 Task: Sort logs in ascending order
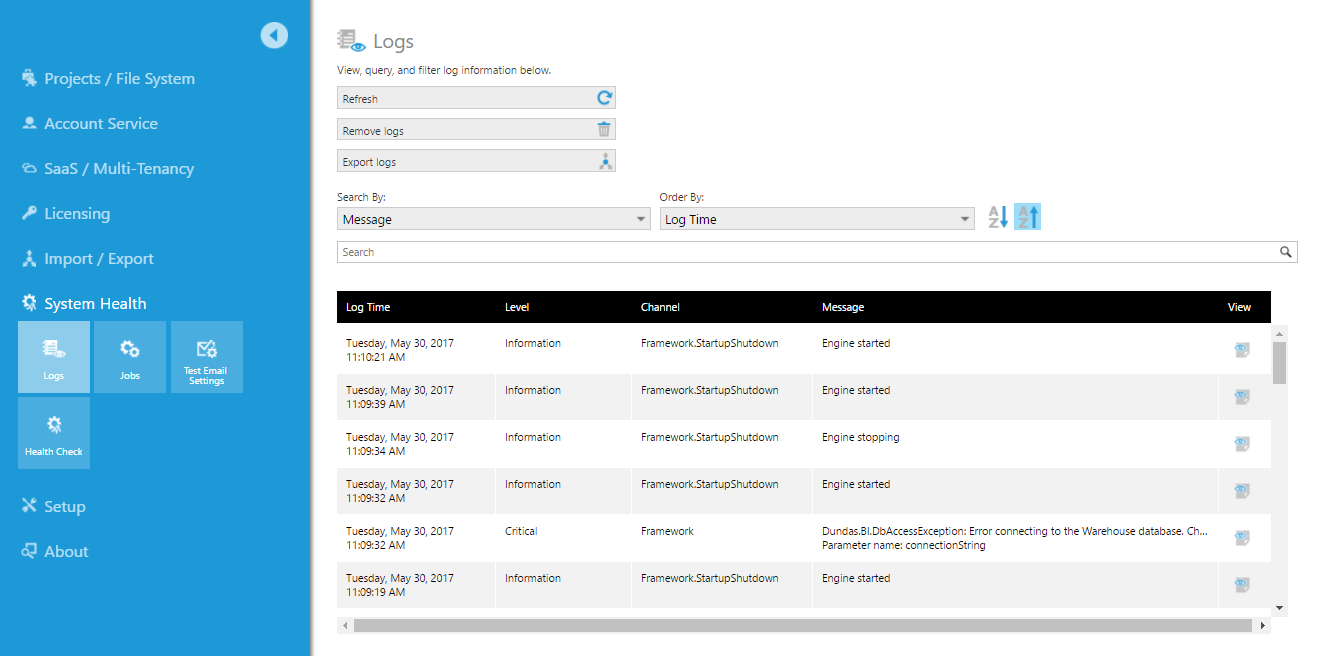tap(998, 217)
